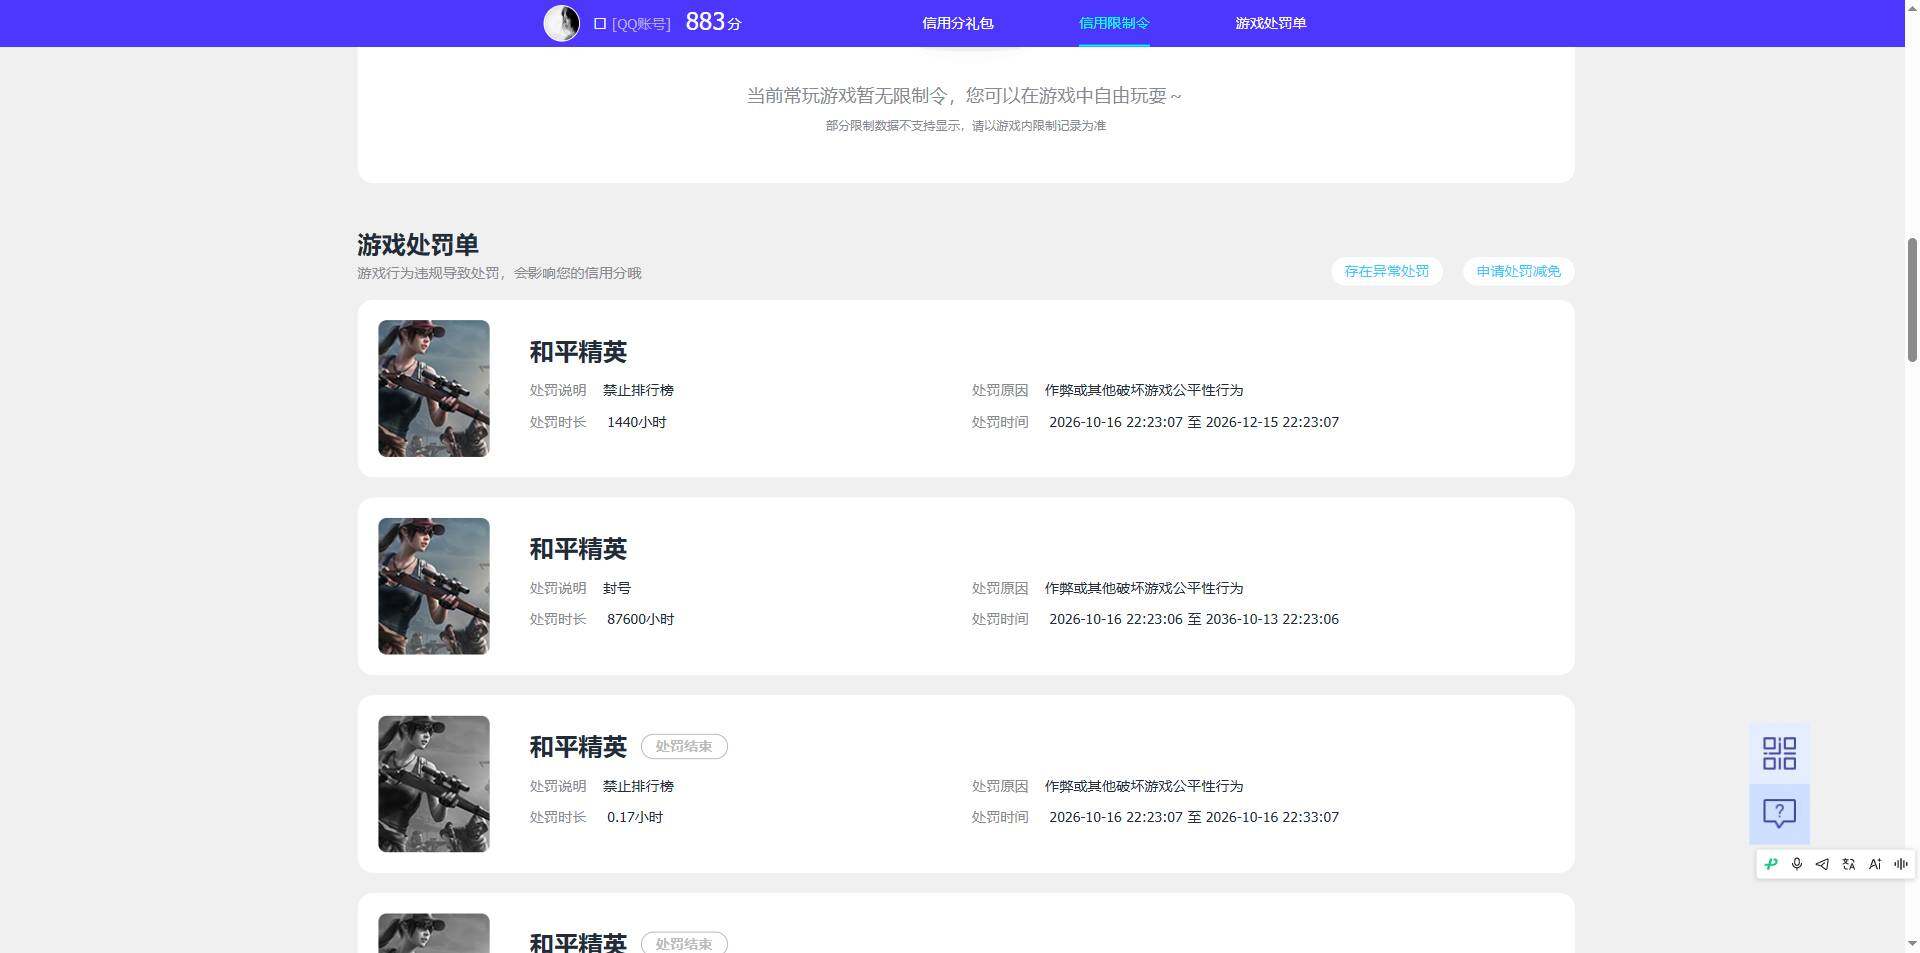Click the scrollbar up arrow

pyautogui.click(x=1912, y=8)
